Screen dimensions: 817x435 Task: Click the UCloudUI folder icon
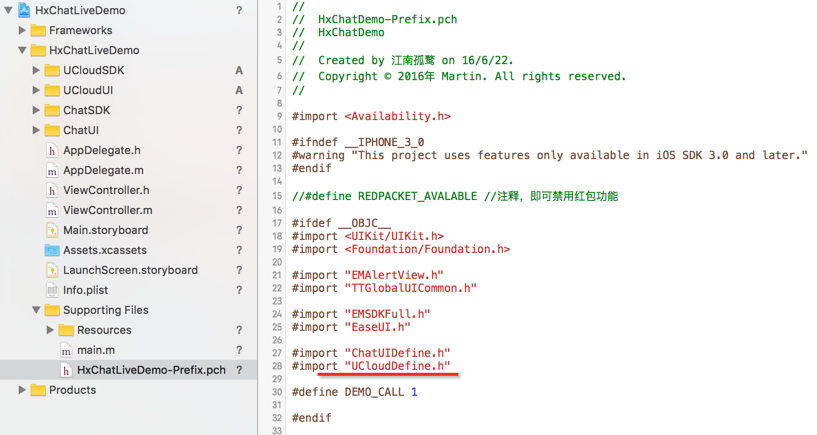52,91
